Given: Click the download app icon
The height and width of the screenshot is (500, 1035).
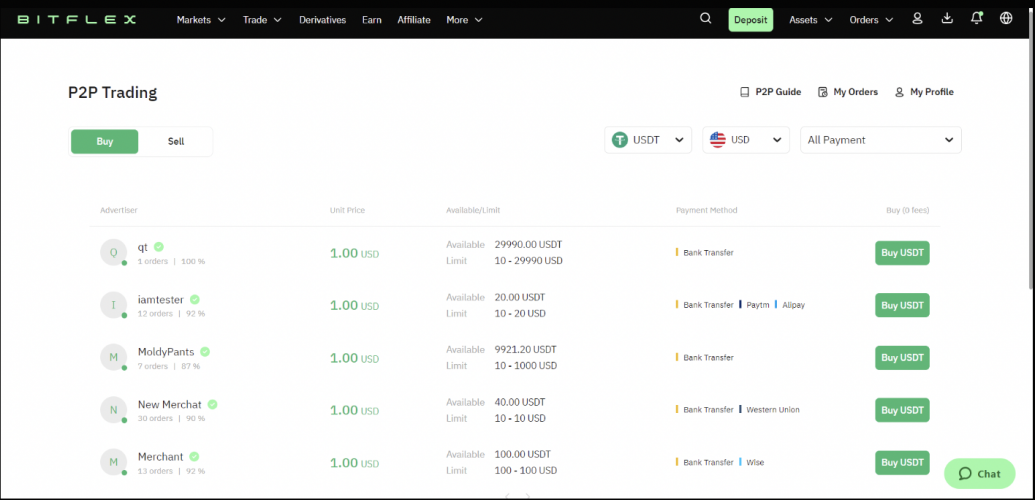Looking at the screenshot, I should coord(947,18).
